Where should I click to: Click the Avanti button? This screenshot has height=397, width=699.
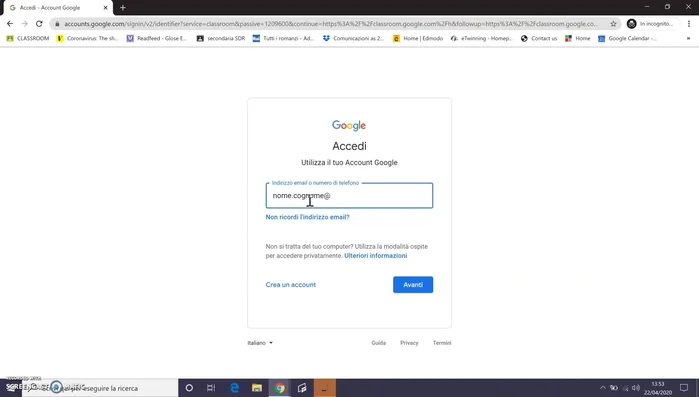(x=413, y=285)
